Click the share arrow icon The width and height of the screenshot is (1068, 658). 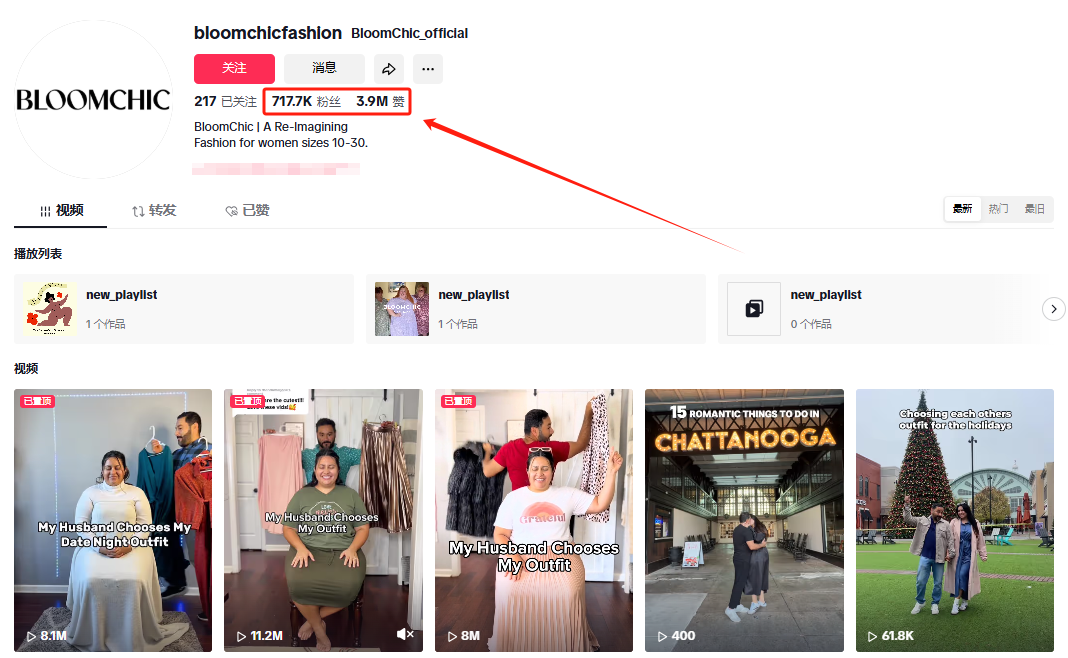tap(389, 69)
